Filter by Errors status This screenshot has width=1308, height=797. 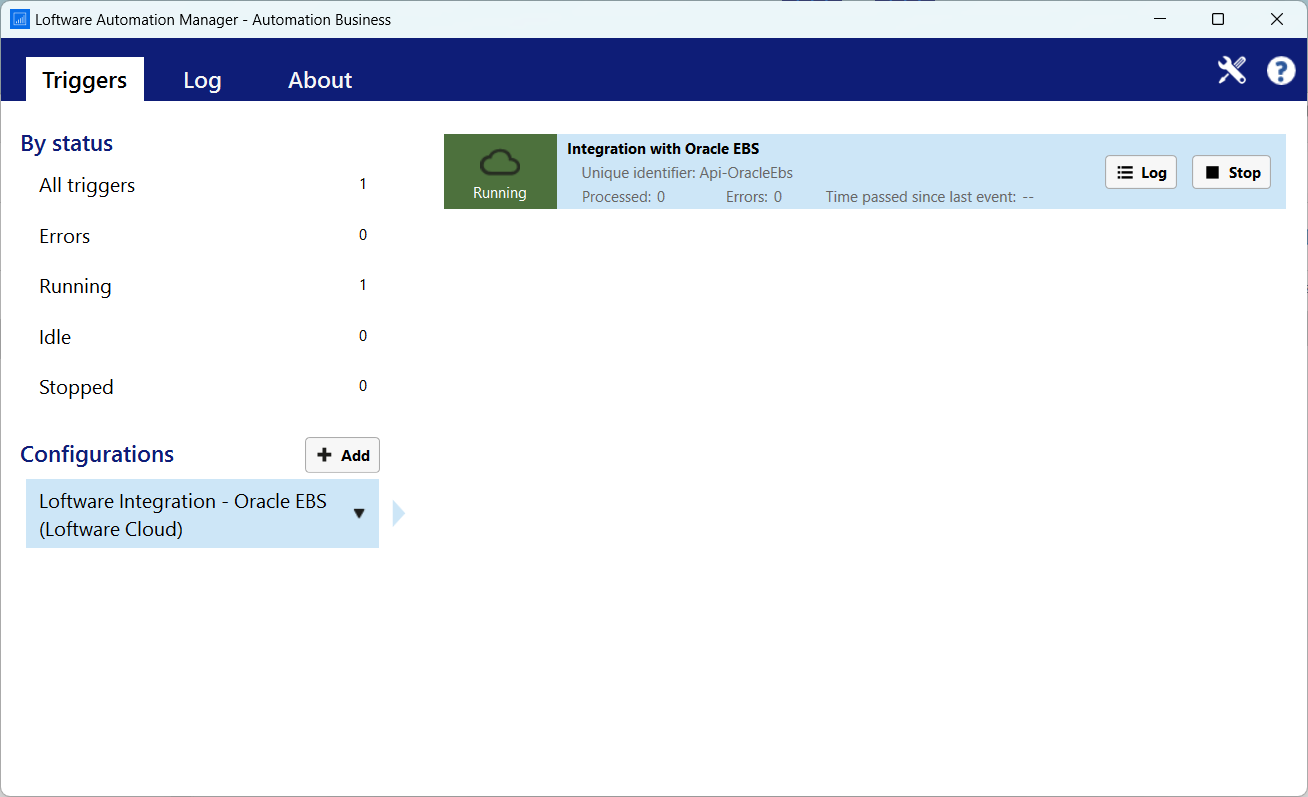coord(202,236)
